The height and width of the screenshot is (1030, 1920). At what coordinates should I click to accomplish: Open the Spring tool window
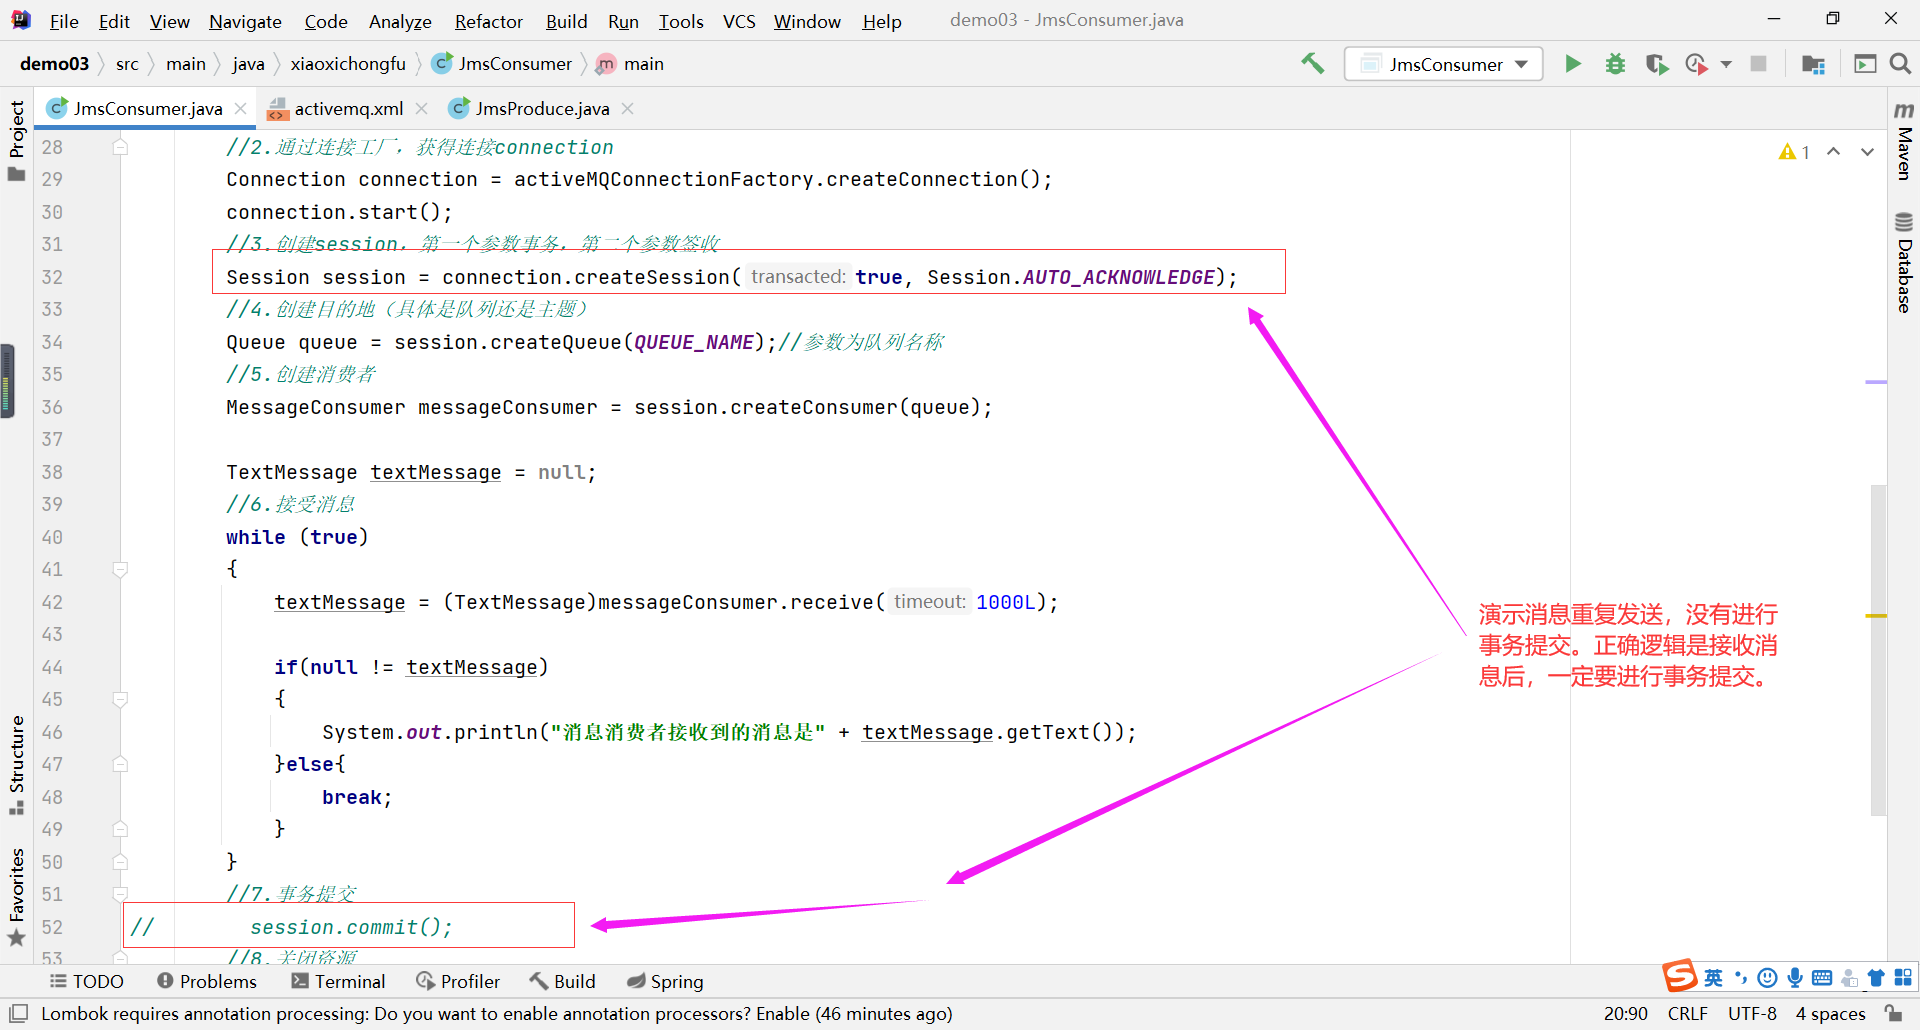665,981
